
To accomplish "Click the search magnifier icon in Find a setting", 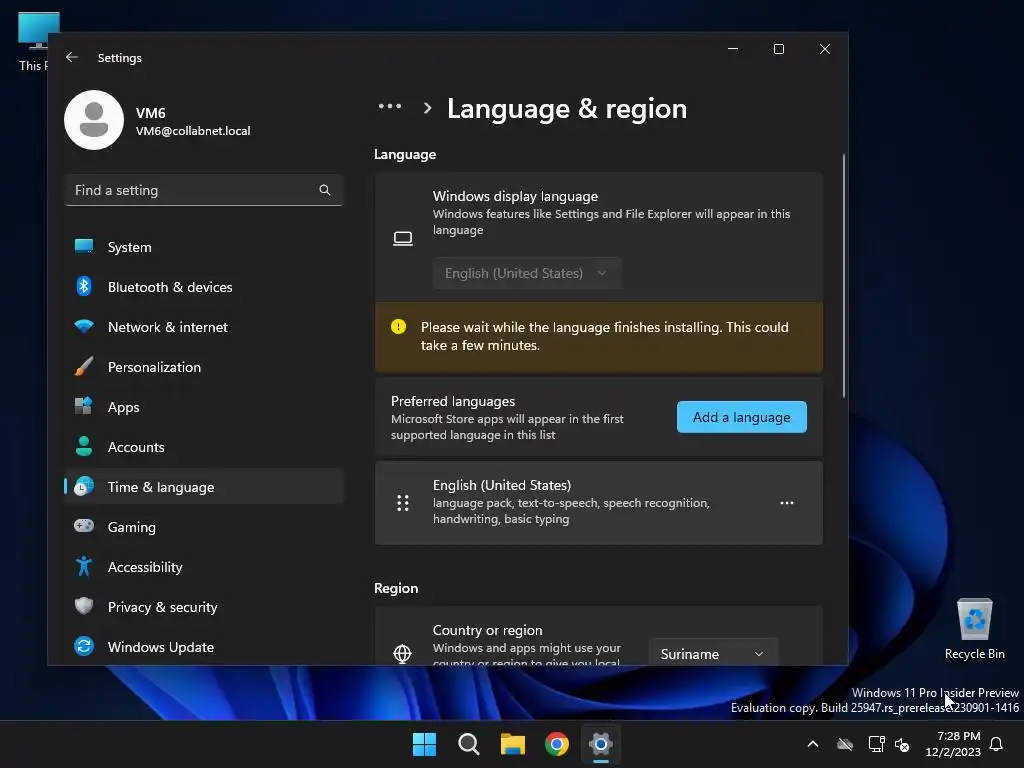I will coord(325,190).
